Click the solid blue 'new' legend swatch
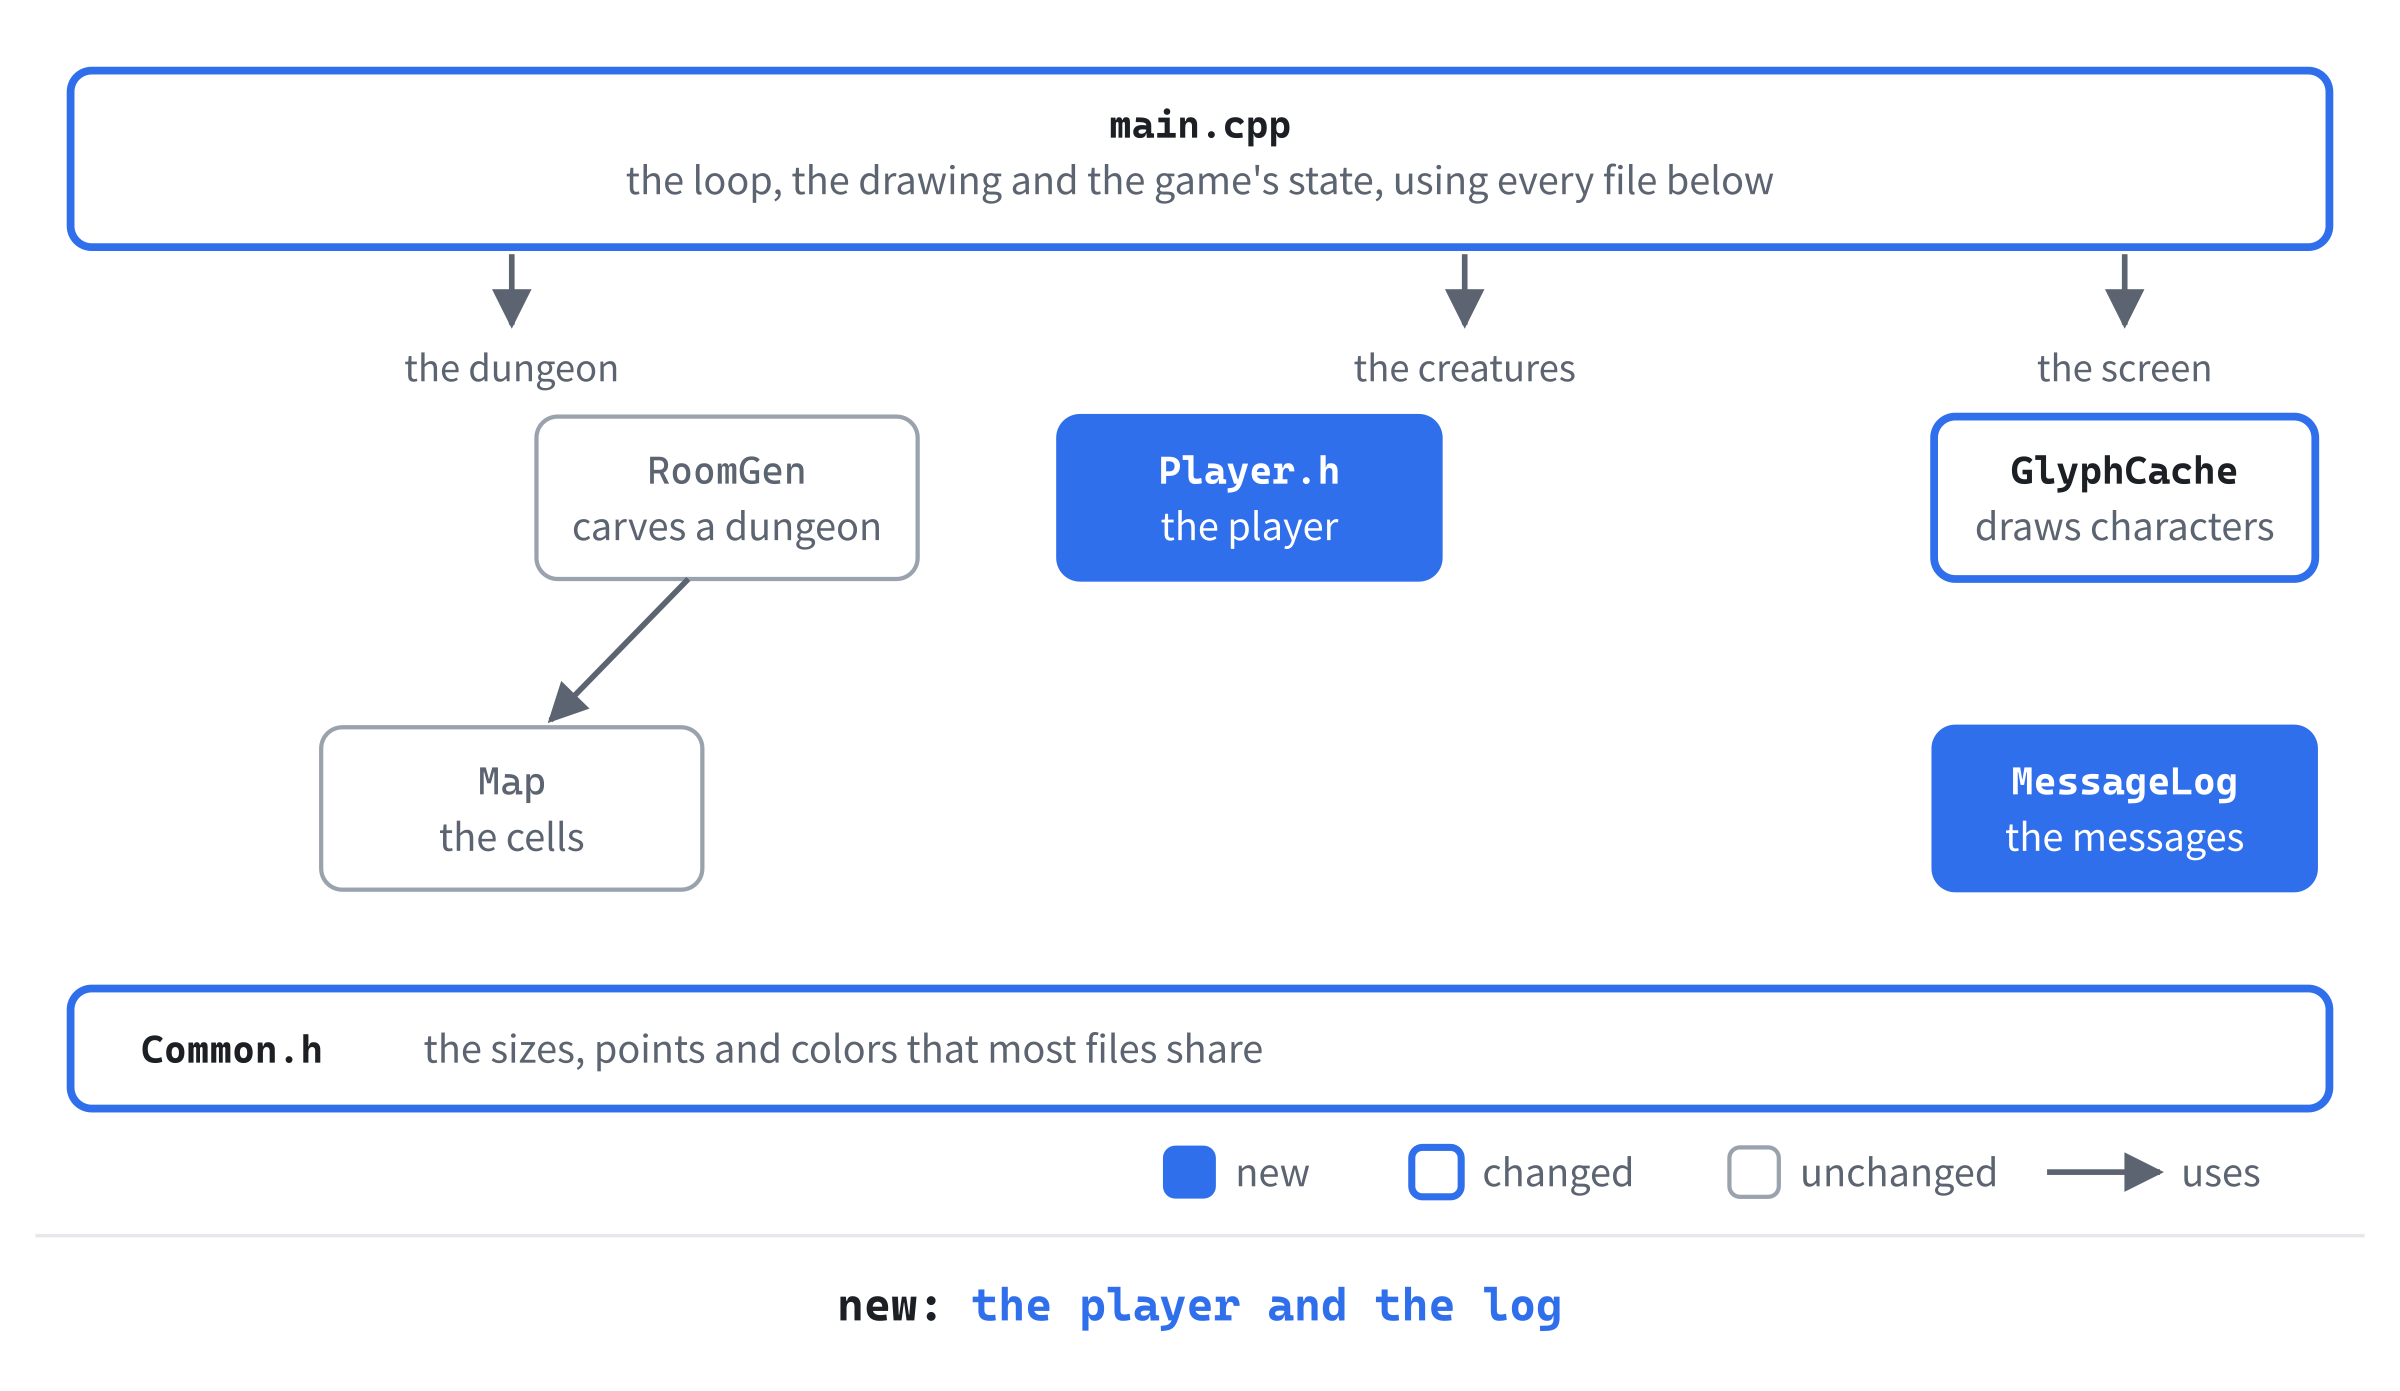Viewport: 2400px width, 1391px height. tap(1189, 1172)
